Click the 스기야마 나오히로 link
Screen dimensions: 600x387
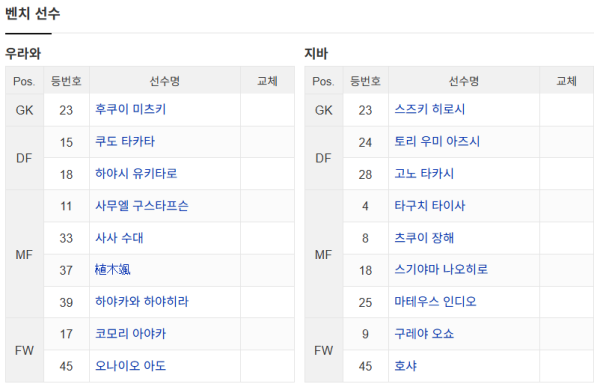[441, 270]
